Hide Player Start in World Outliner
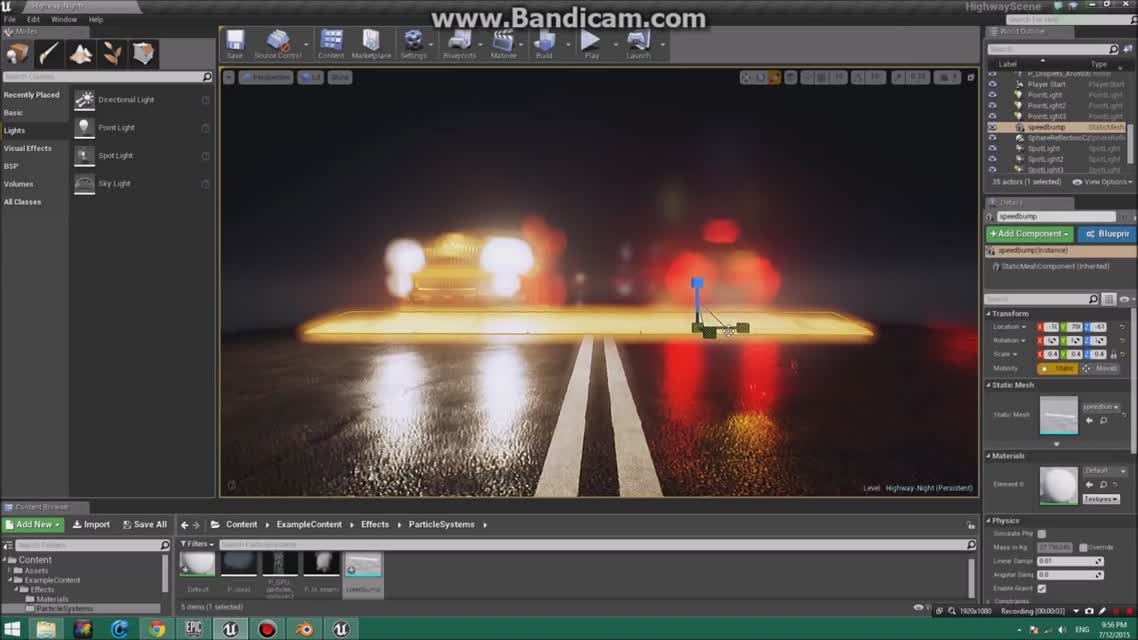Screen dimensions: 1138x640 (992, 84)
